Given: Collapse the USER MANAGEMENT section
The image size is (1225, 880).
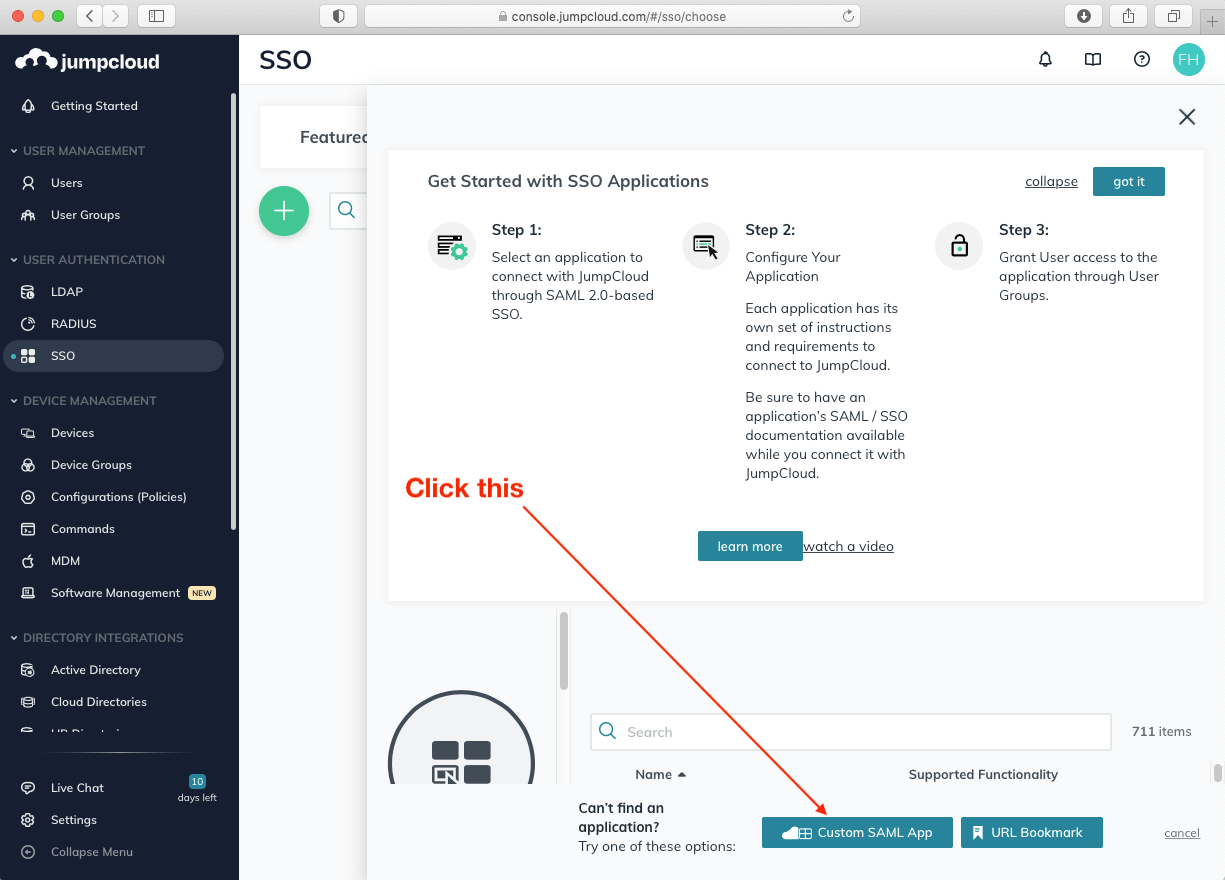Looking at the screenshot, I should tap(14, 151).
